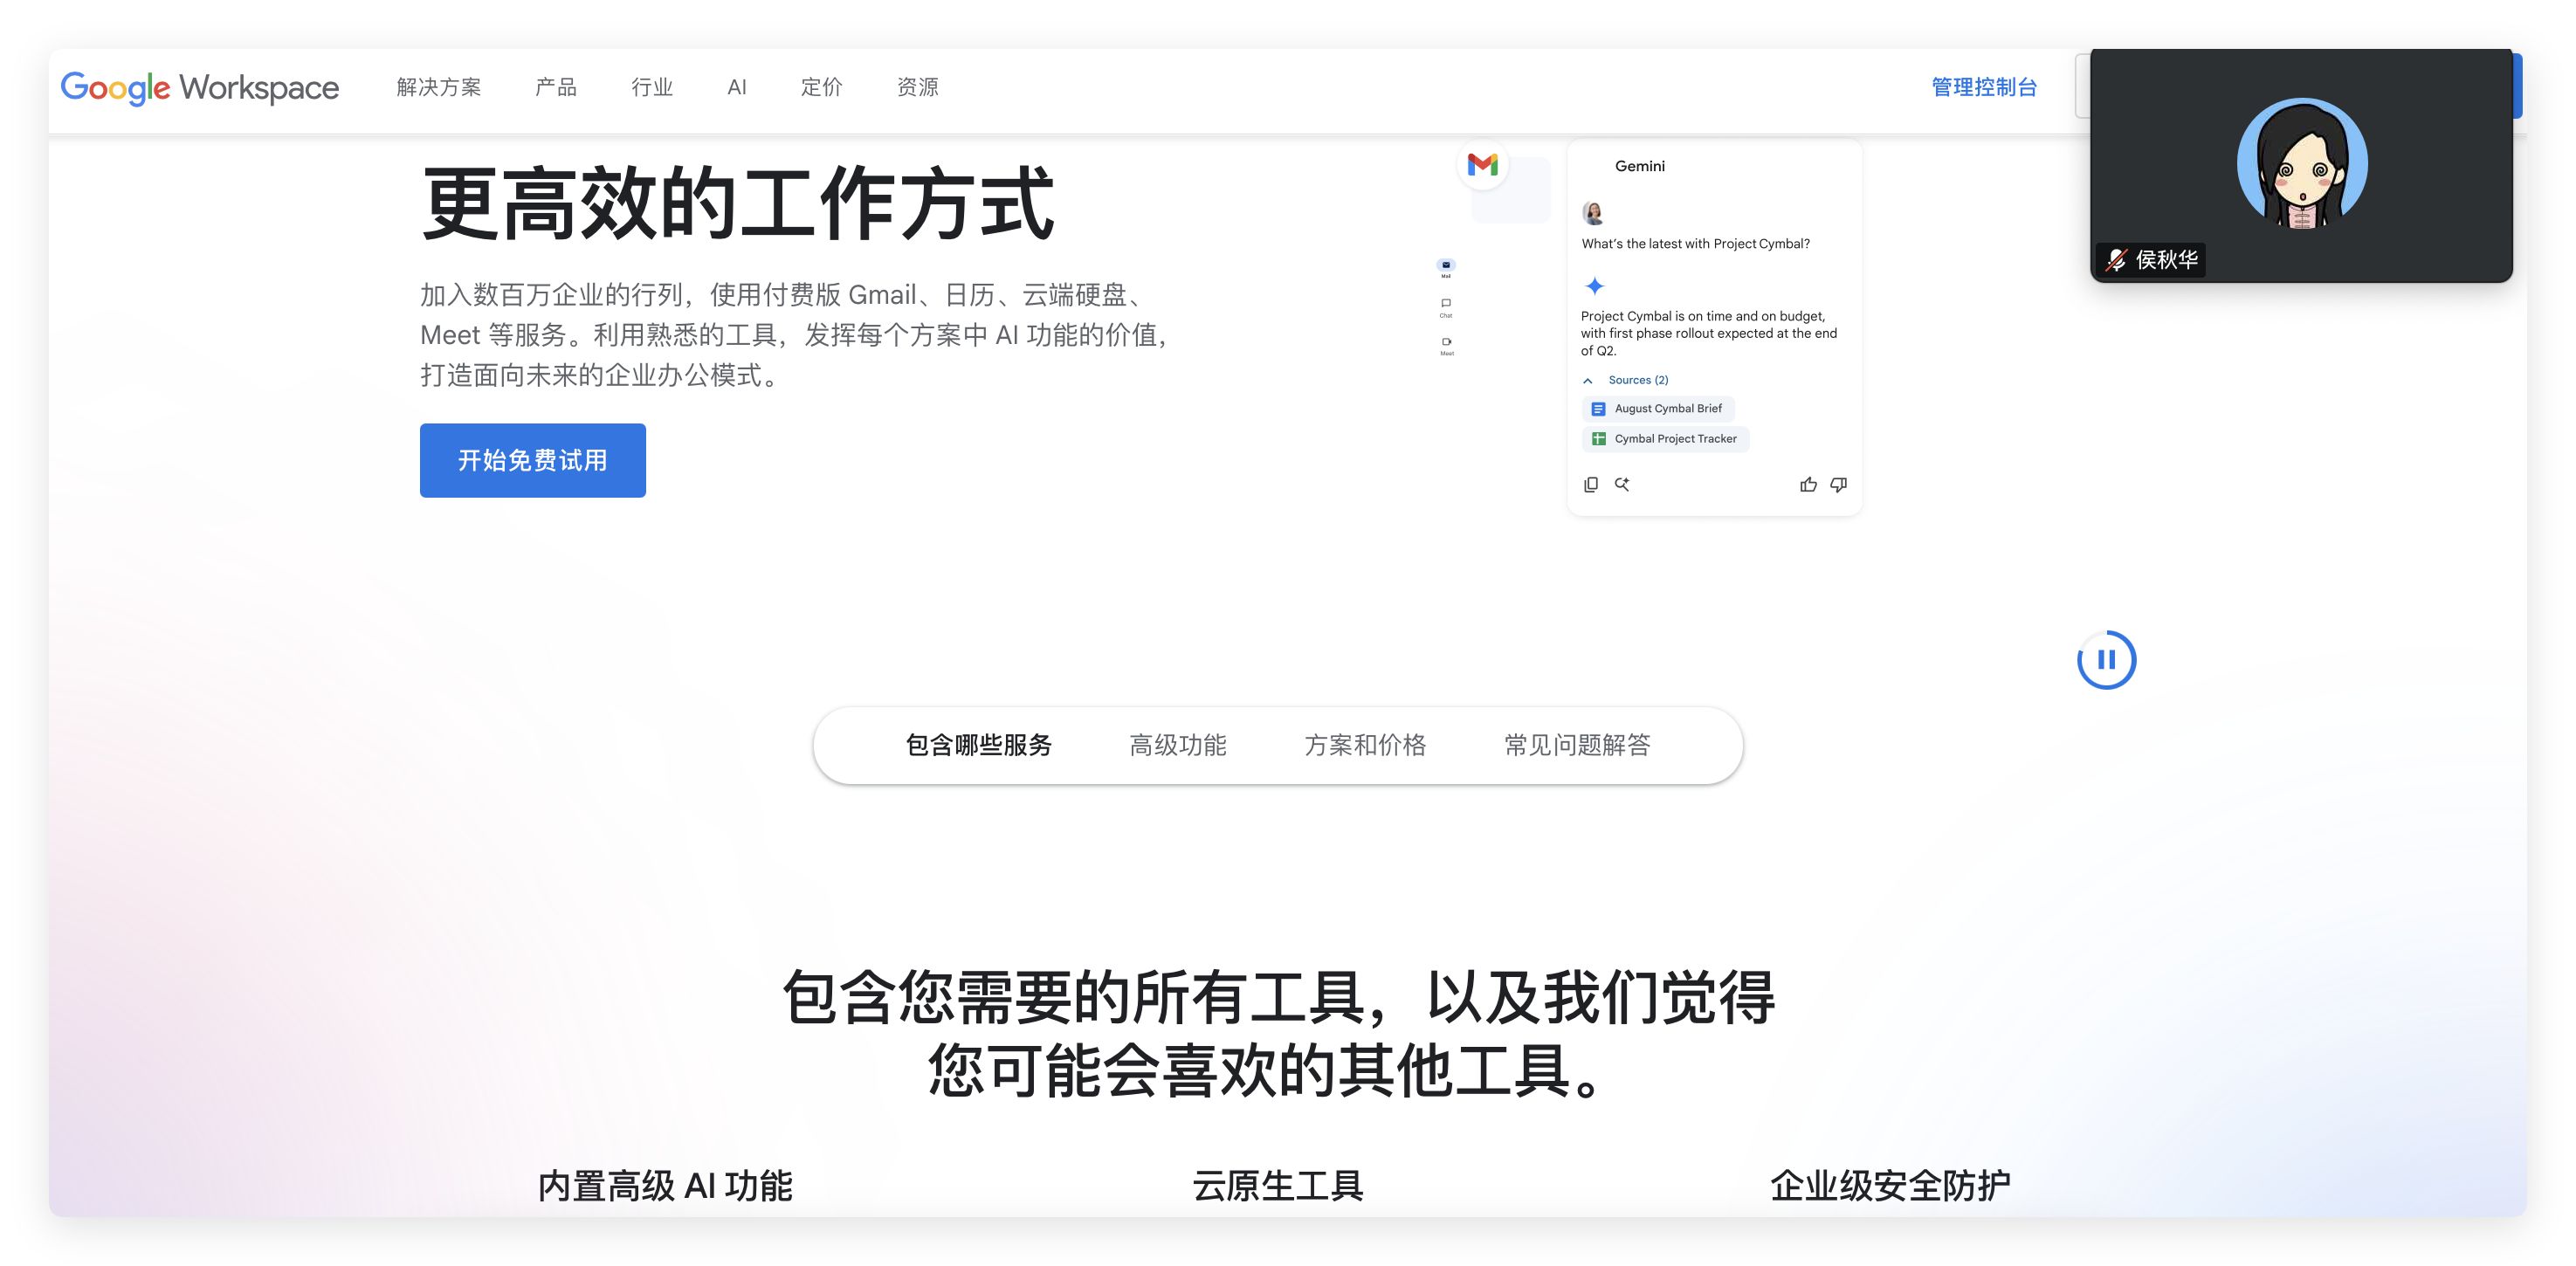This screenshot has width=2576, height=1266.
Task: Click the muted microphone icon by 侯秋华
Action: (x=2115, y=260)
